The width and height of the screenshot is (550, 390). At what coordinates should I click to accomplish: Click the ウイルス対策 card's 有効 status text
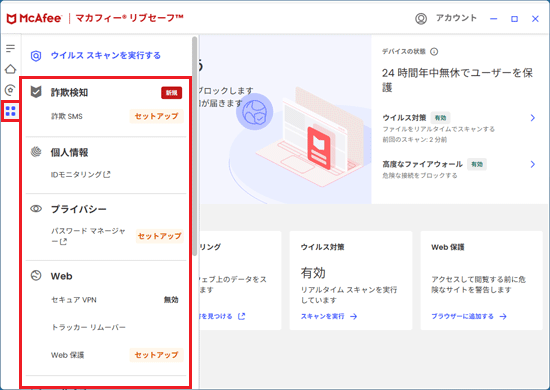click(313, 273)
